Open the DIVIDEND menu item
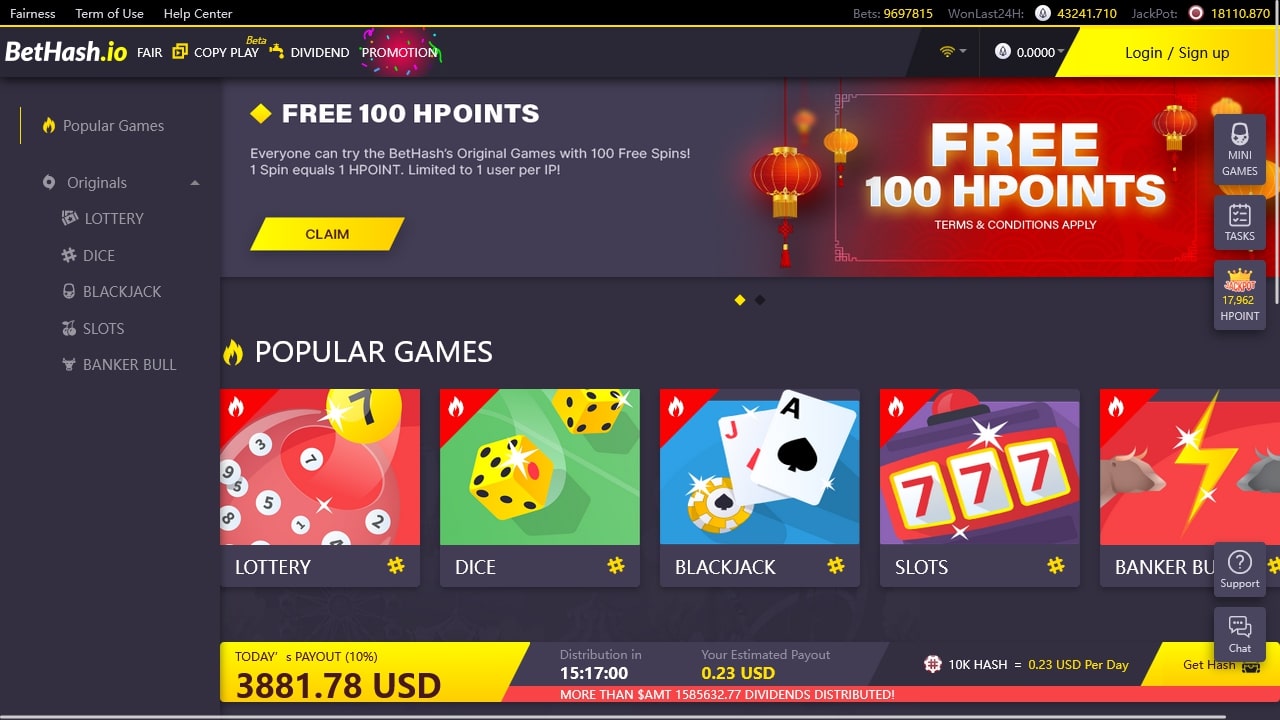Viewport: 1280px width, 720px height. point(309,52)
